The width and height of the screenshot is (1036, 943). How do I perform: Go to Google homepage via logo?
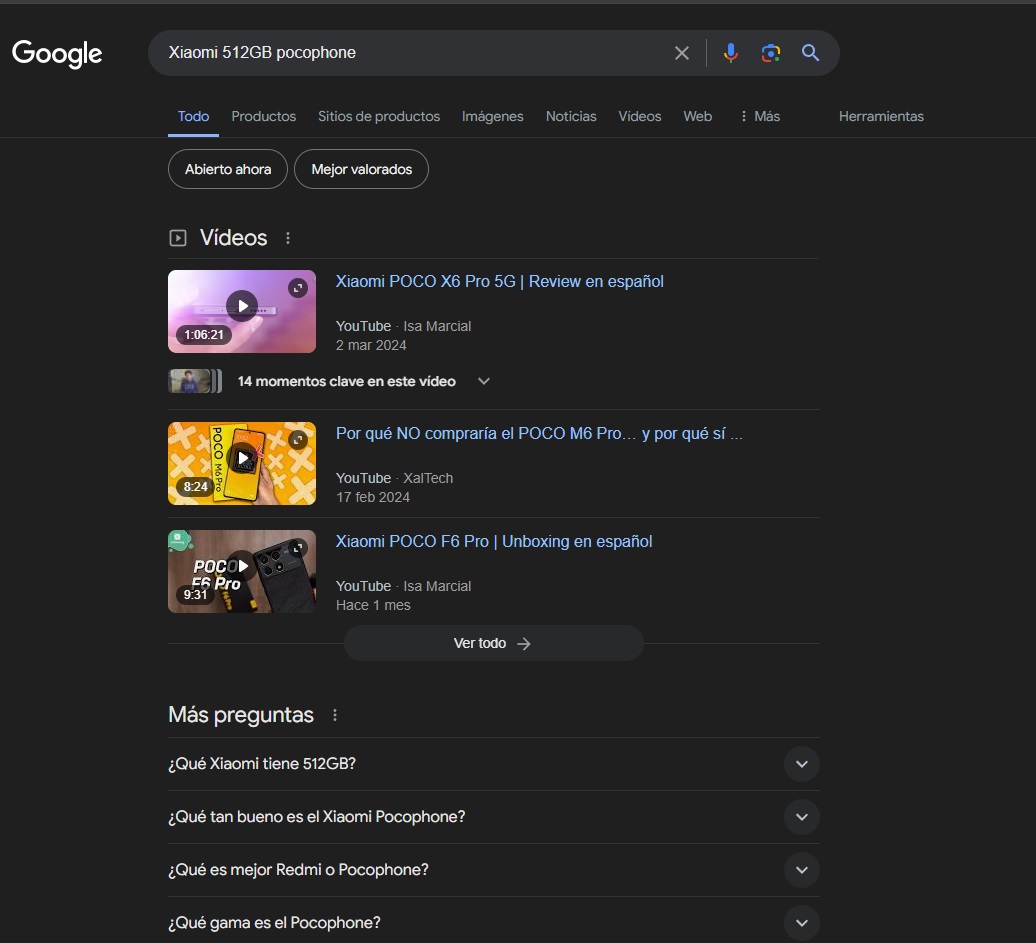(57, 53)
